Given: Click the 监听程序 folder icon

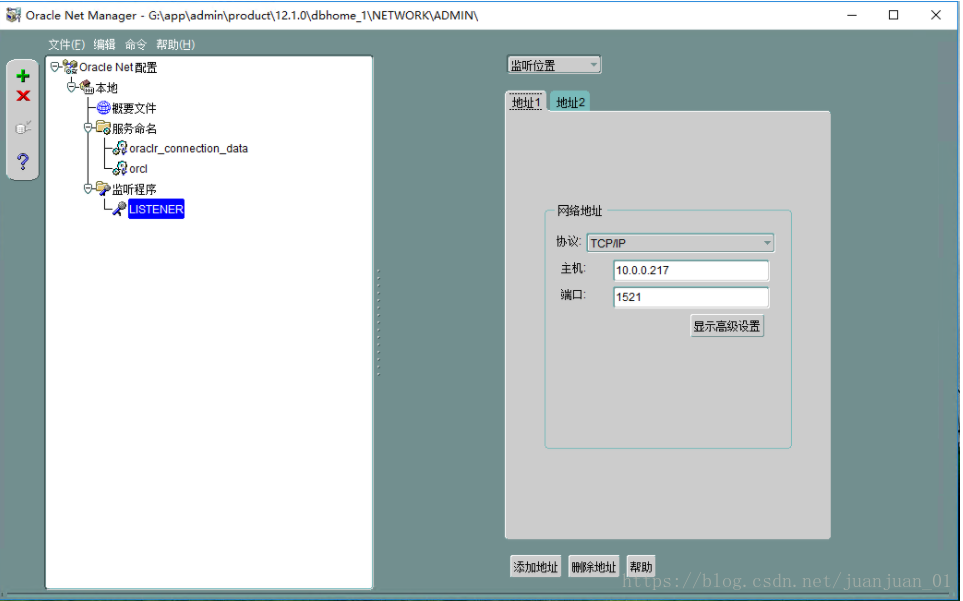Looking at the screenshot, I should tap(103, 188).
